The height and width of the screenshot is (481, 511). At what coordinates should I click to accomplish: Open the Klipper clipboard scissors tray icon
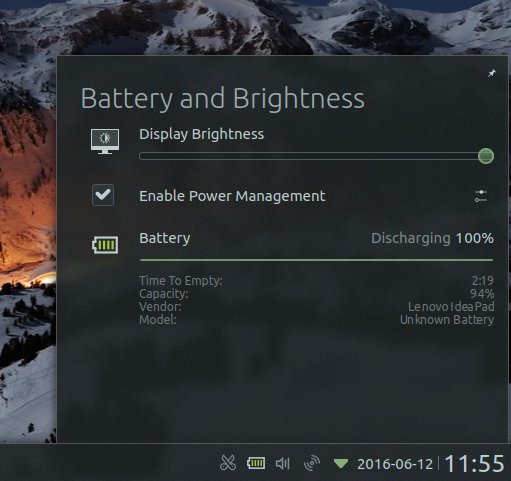[x=228, y=463]
